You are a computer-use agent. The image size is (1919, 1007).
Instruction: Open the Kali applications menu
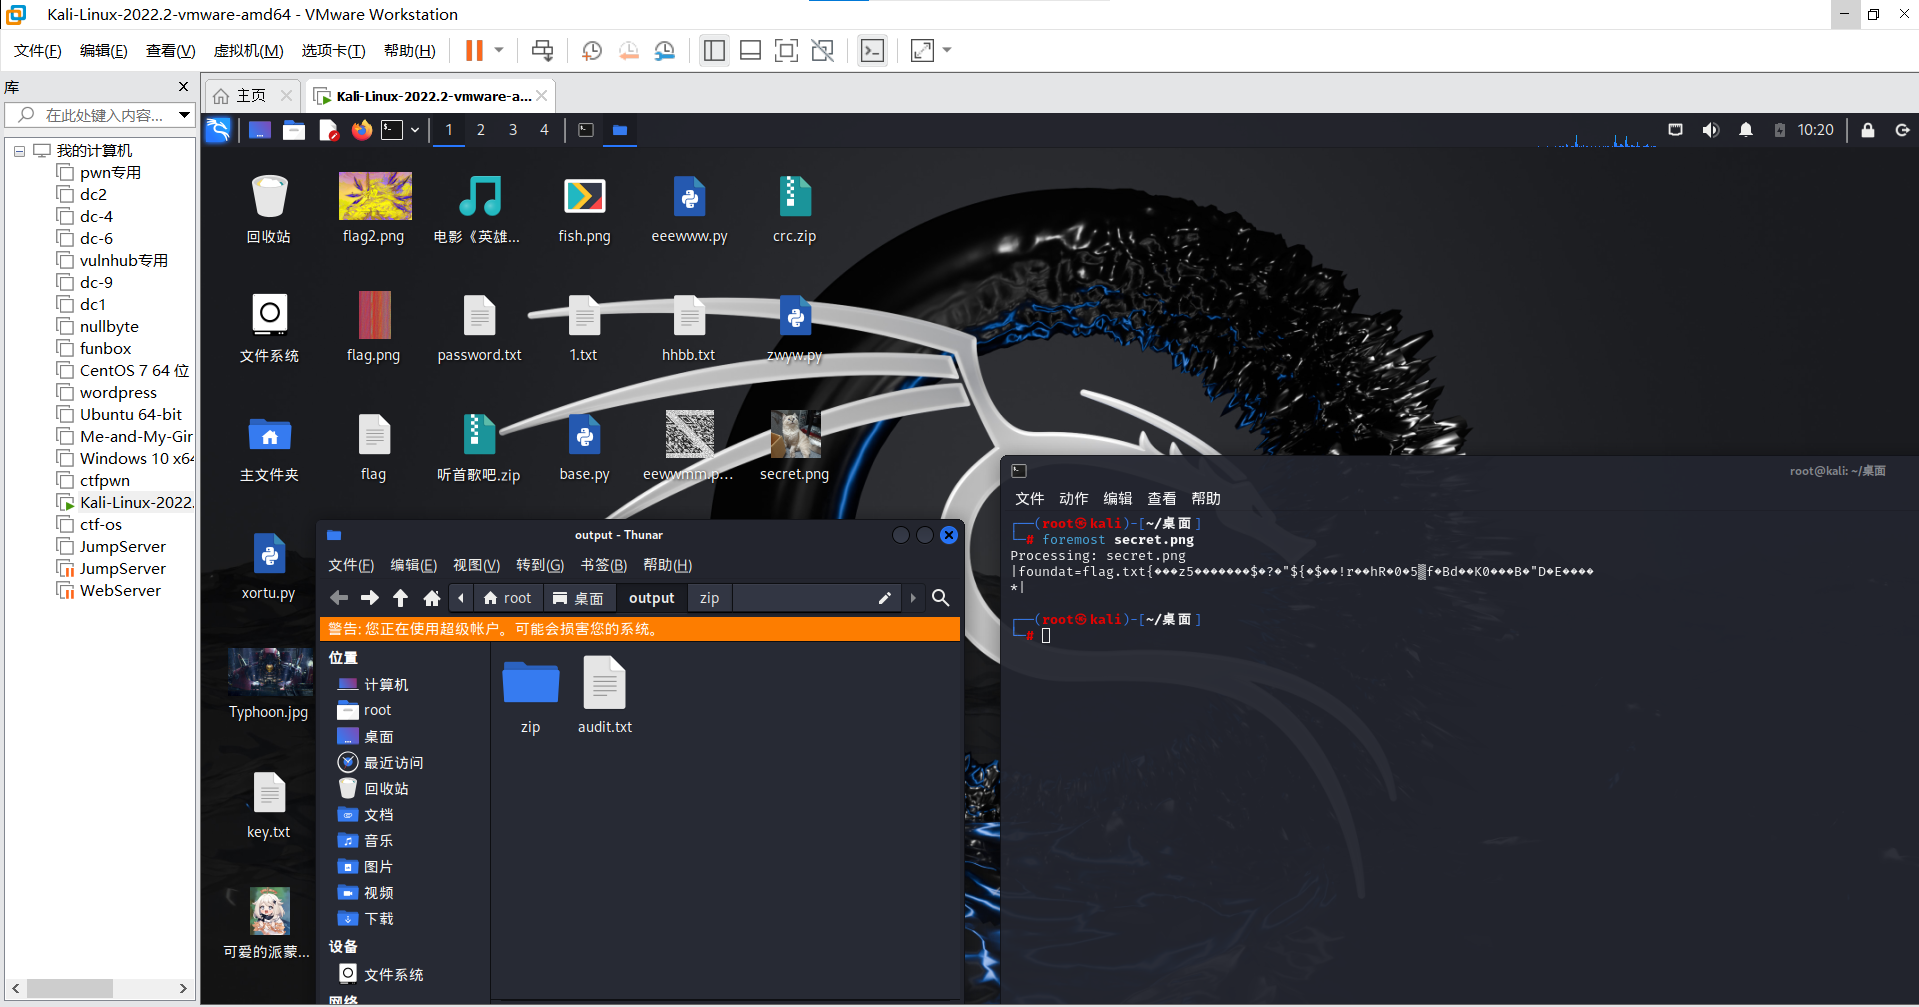[218, 130]
